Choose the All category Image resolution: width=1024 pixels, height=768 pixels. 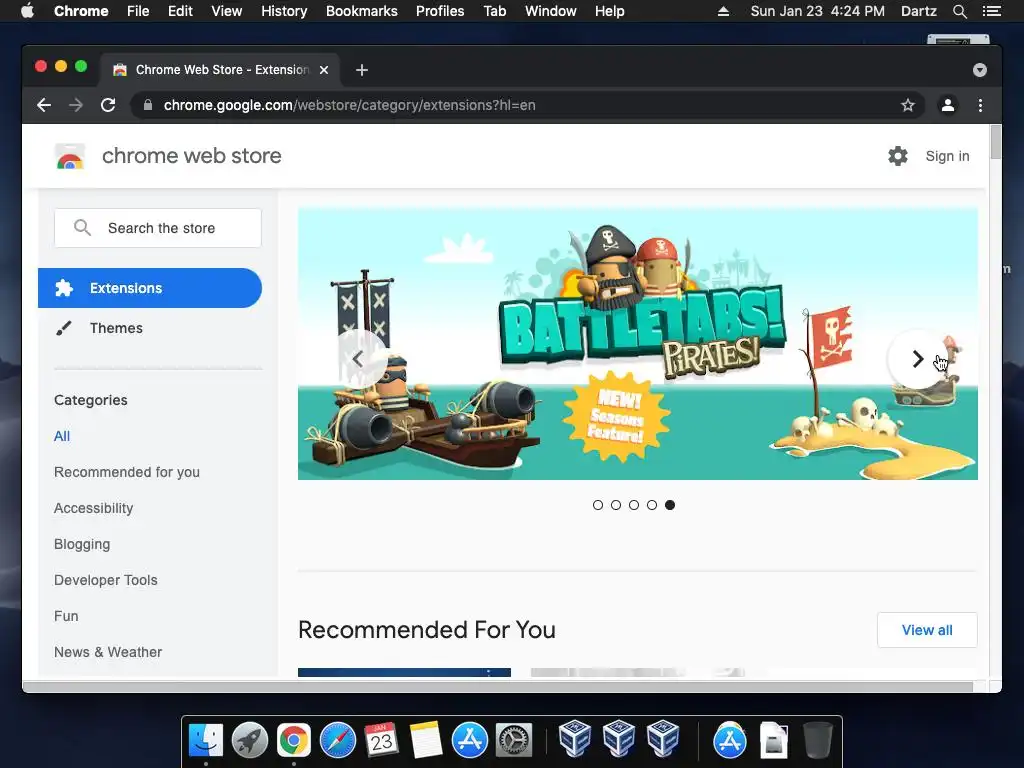62,436
